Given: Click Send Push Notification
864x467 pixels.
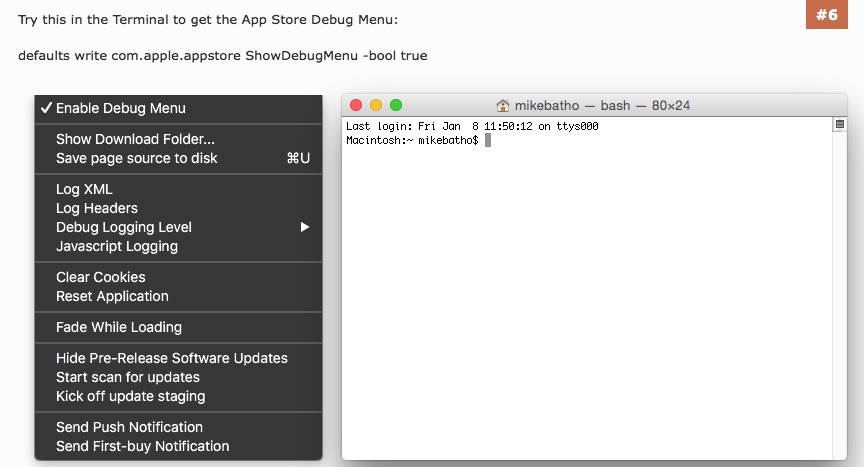Looking at the screenshot, I should pos(179,427).
